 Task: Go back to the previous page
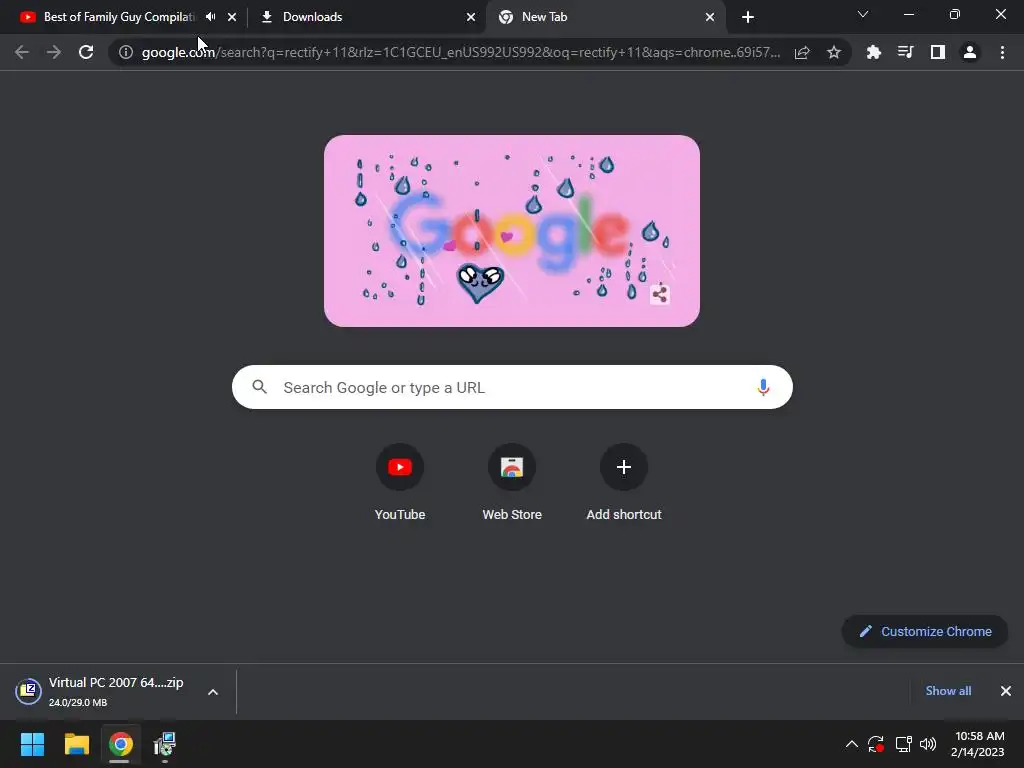click(22, 52)
